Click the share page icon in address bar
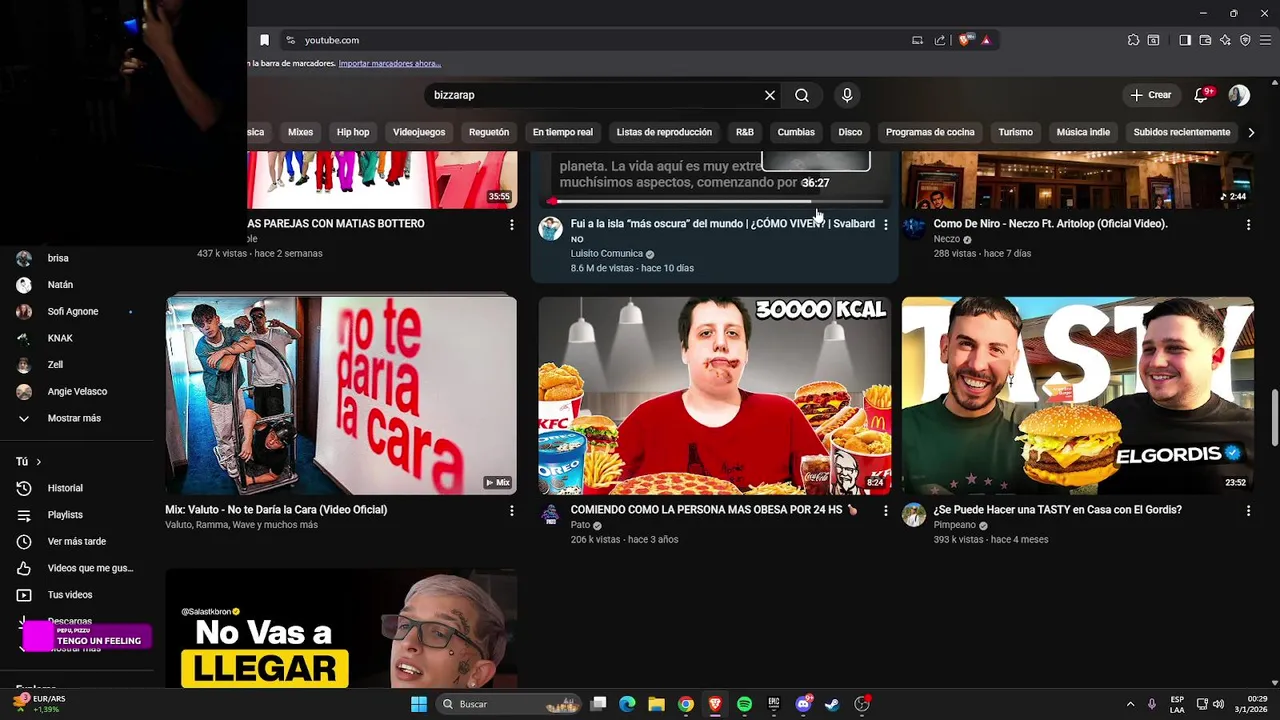 tap(940, 40)
